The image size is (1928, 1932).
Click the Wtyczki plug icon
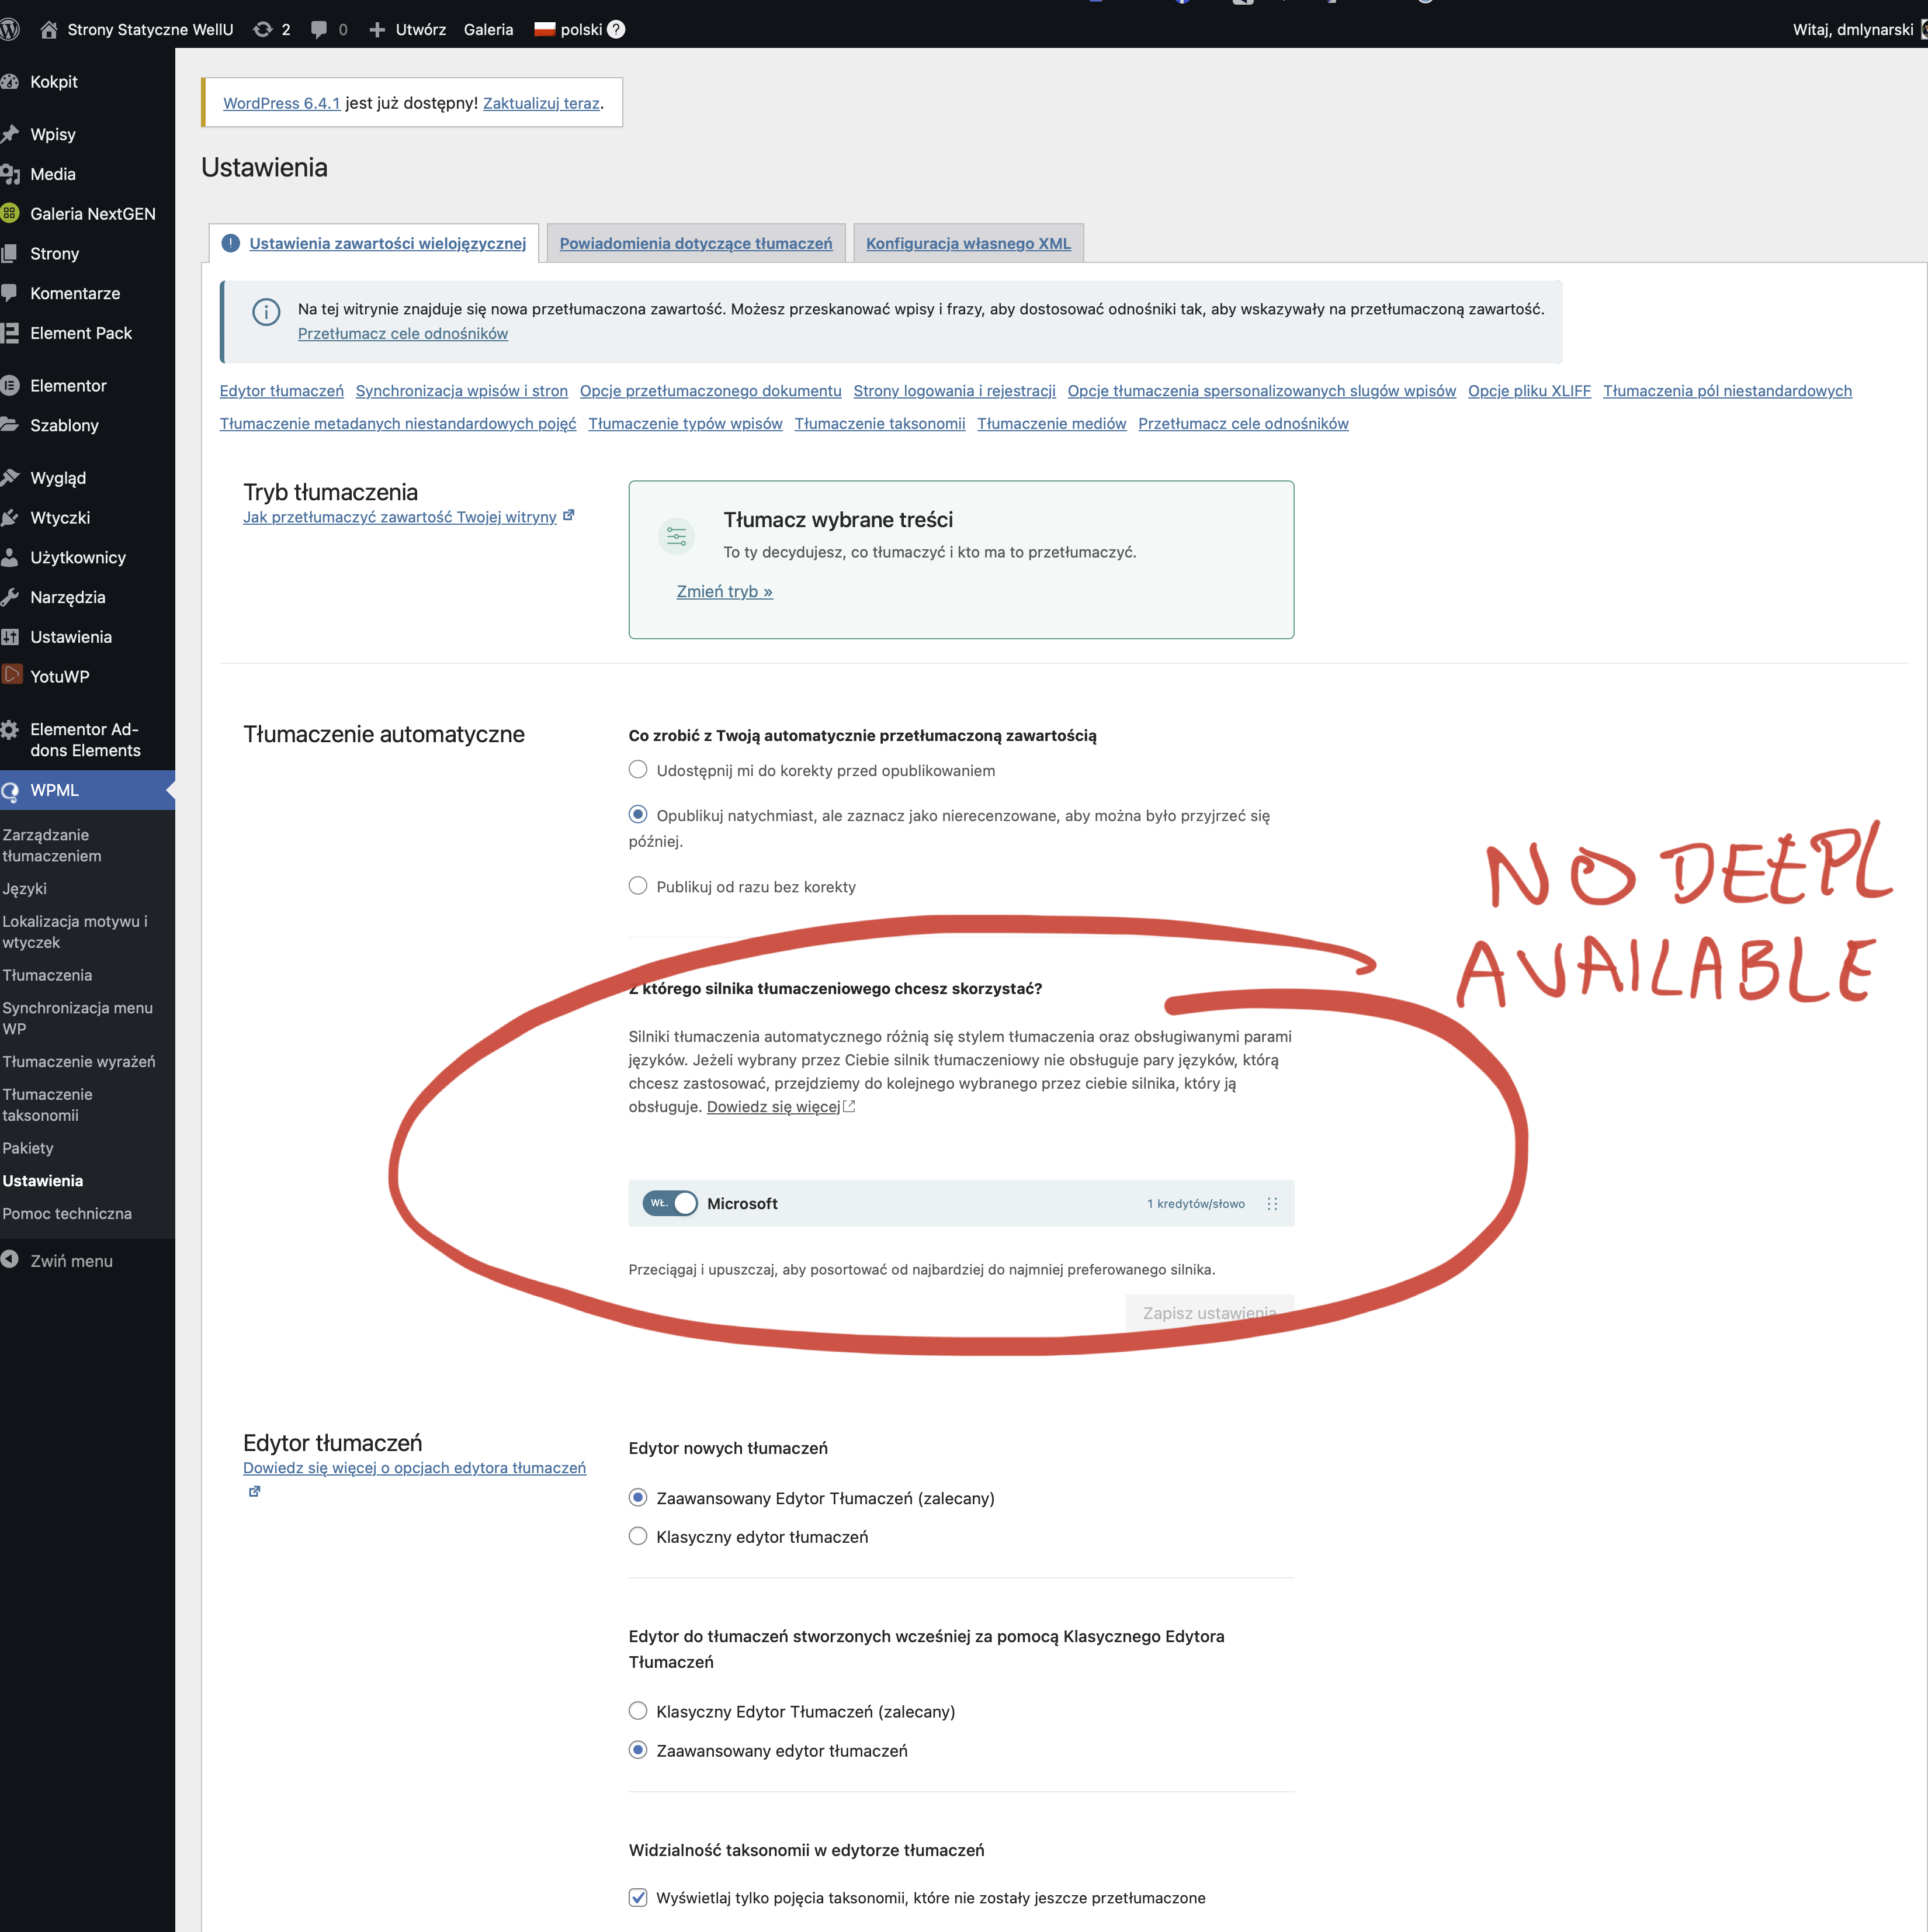pyautogui.click(x=10, y=517)
